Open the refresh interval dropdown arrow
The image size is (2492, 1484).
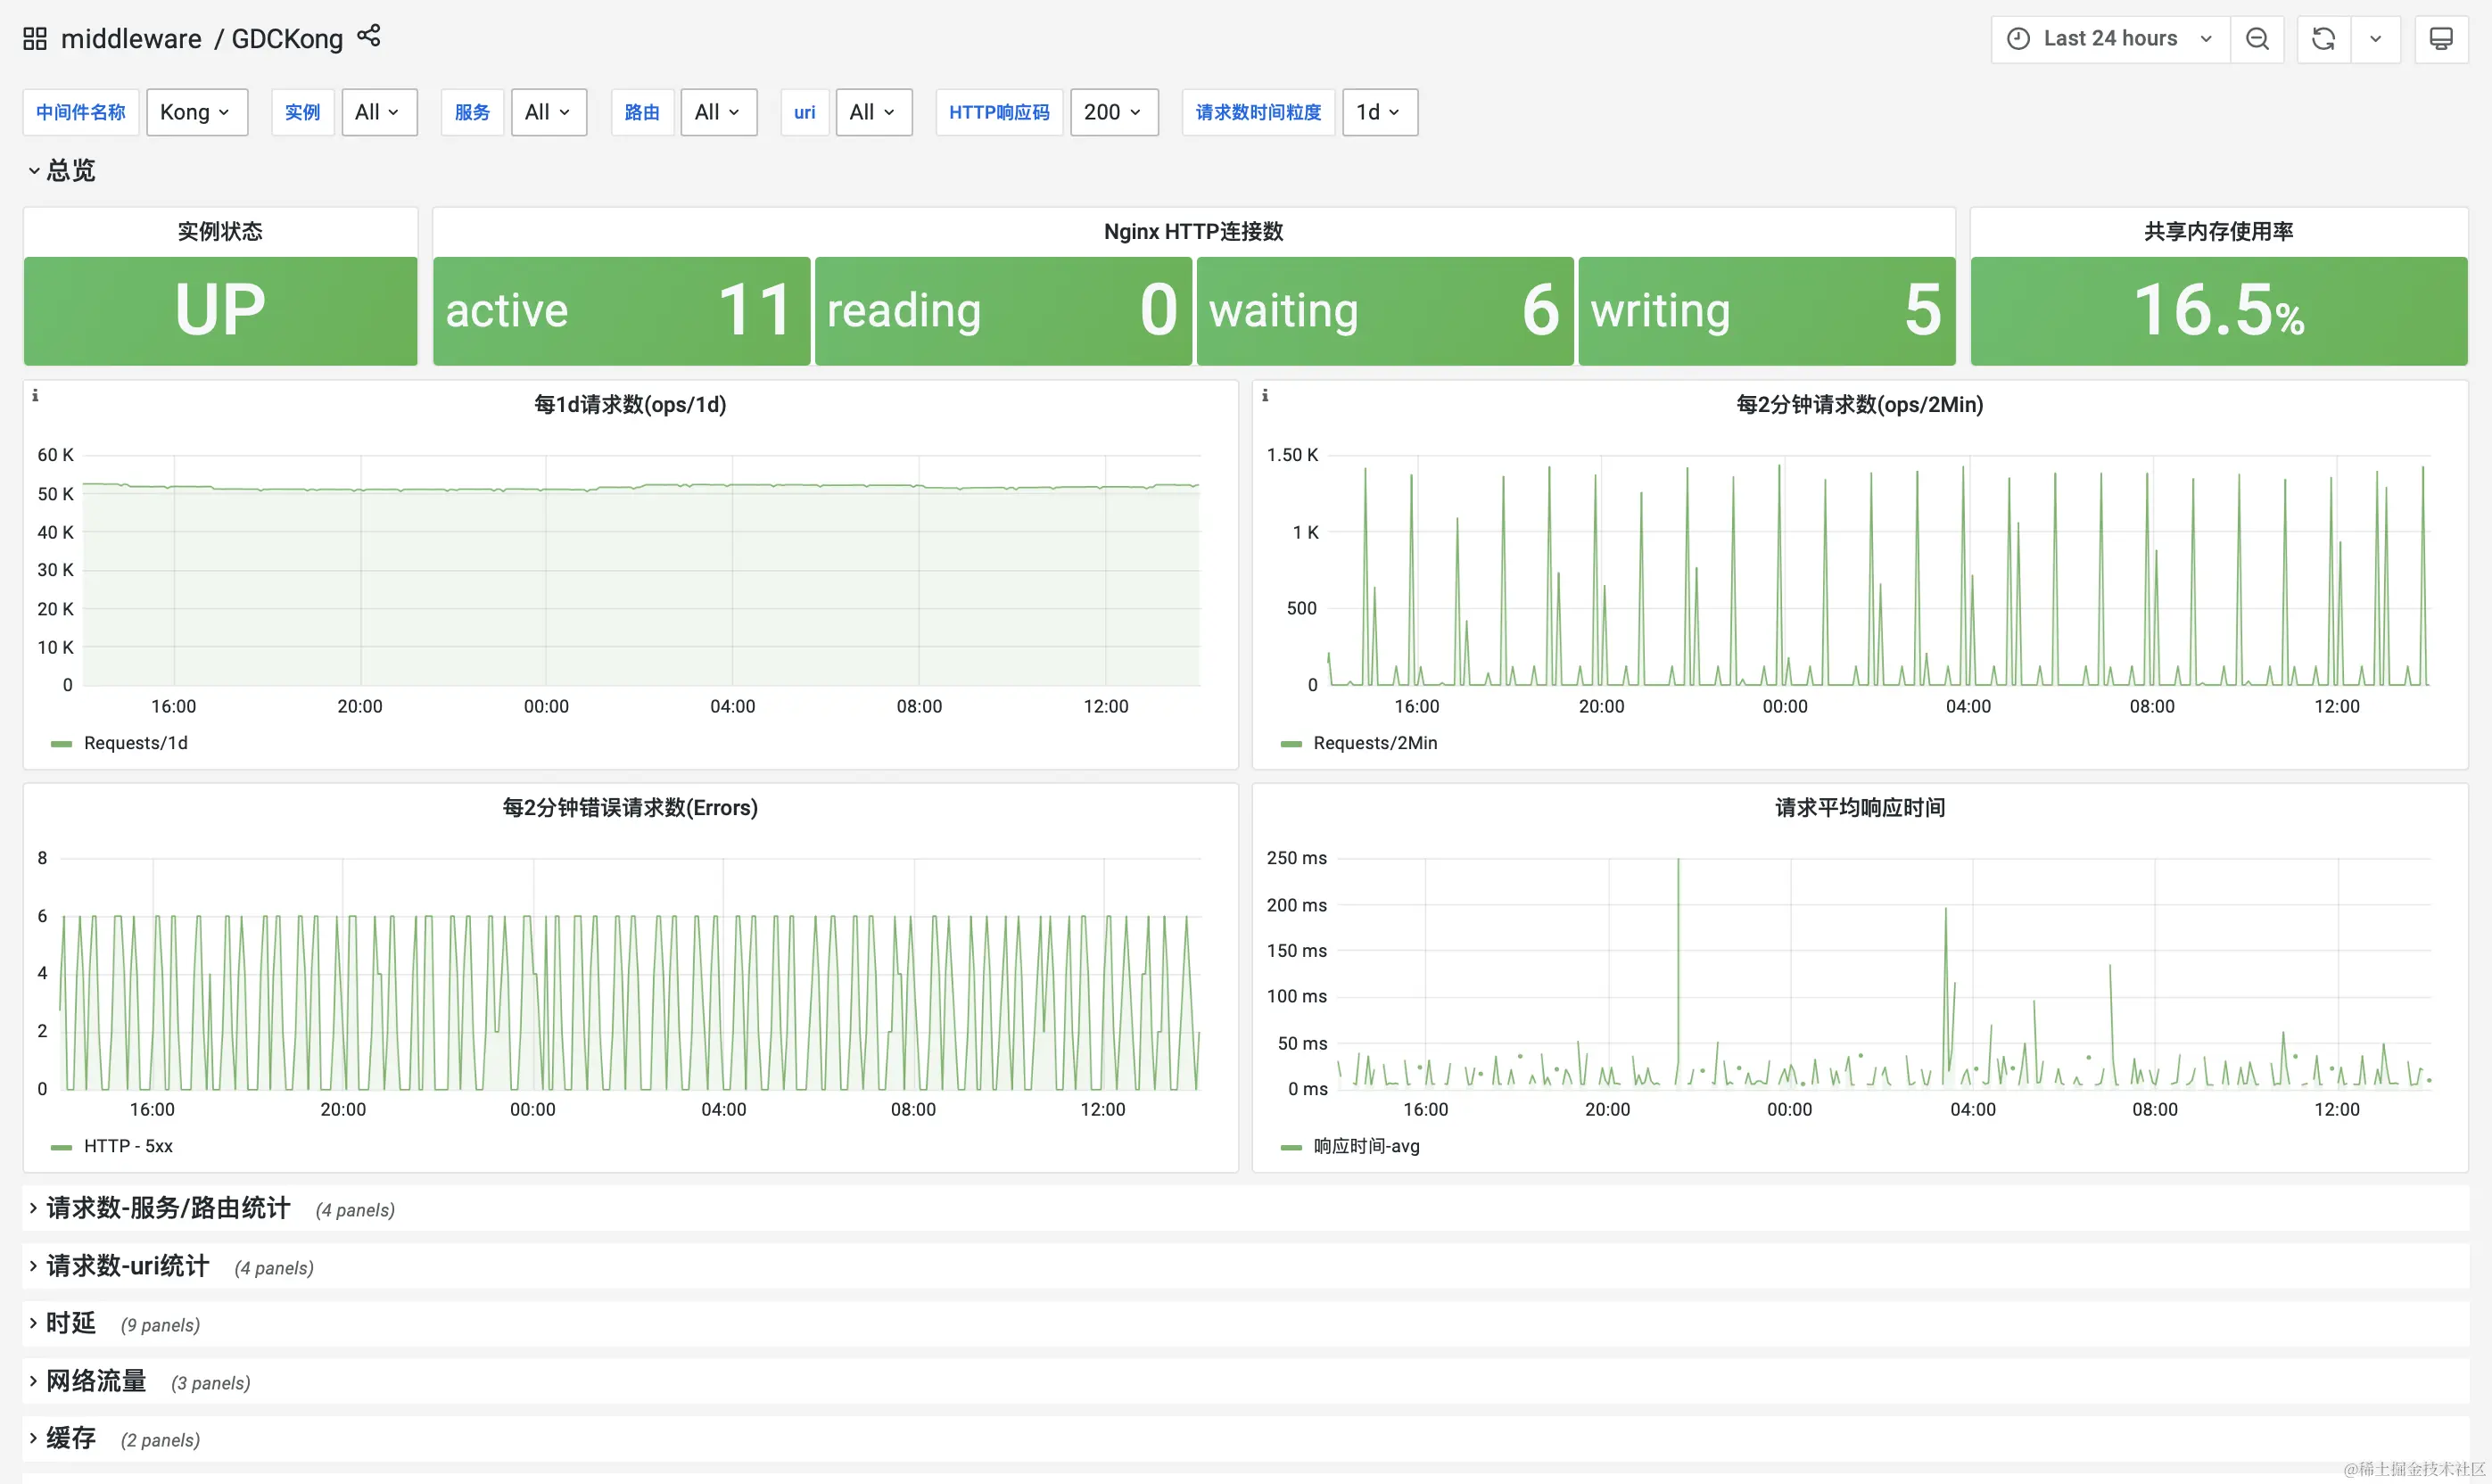pos(2375,39)
